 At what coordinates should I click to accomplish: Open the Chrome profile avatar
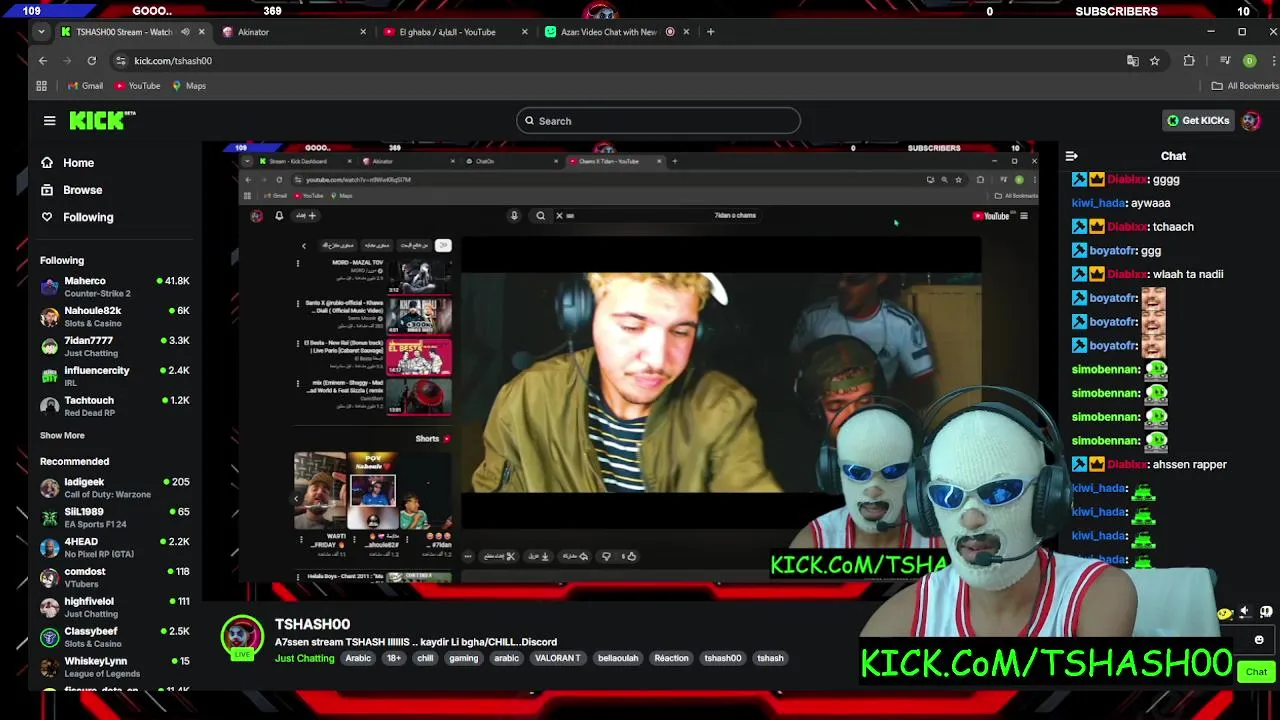1249,61
